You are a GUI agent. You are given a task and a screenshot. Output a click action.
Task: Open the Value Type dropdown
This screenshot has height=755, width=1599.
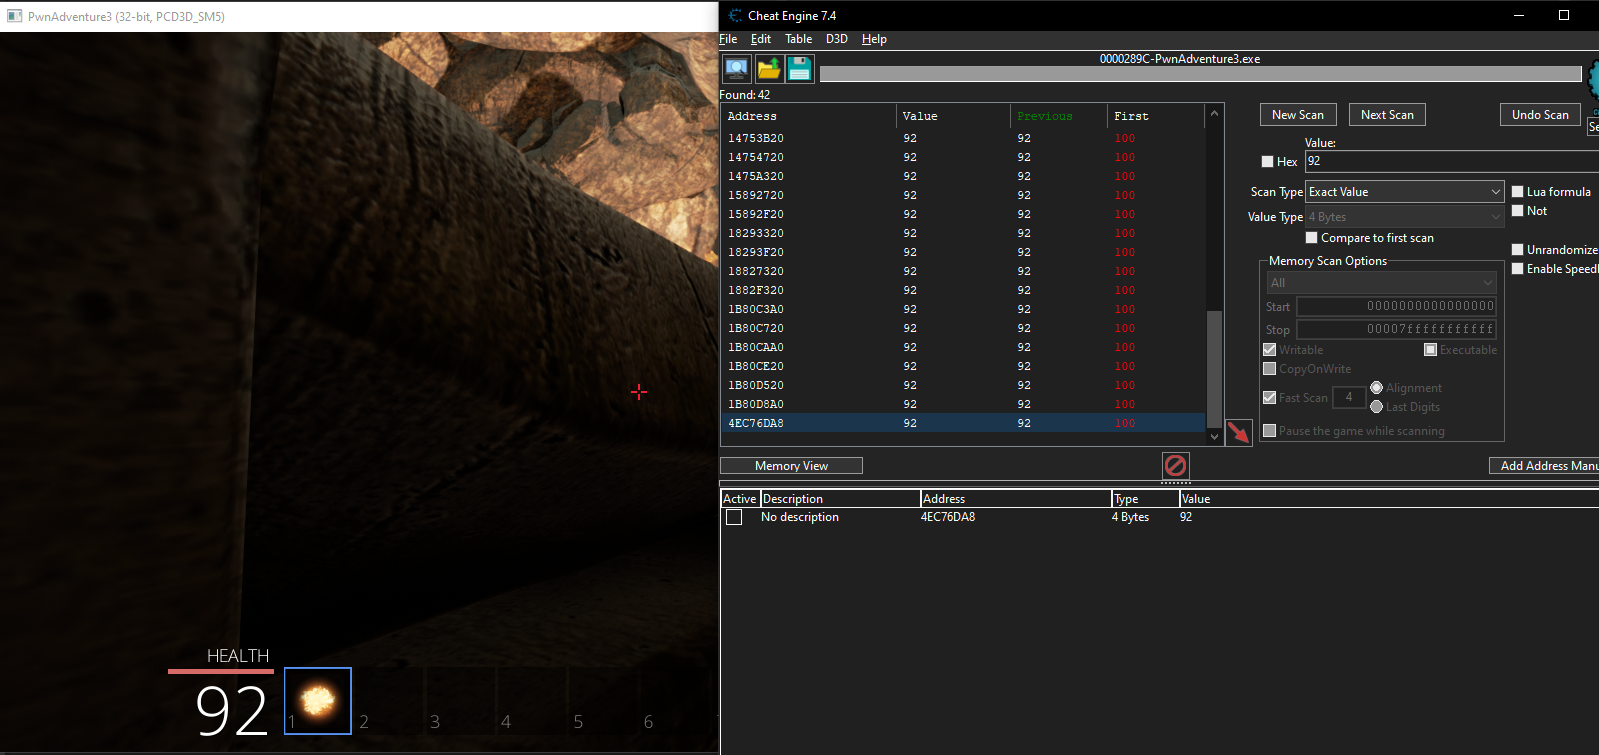(x=1405, y=217)
